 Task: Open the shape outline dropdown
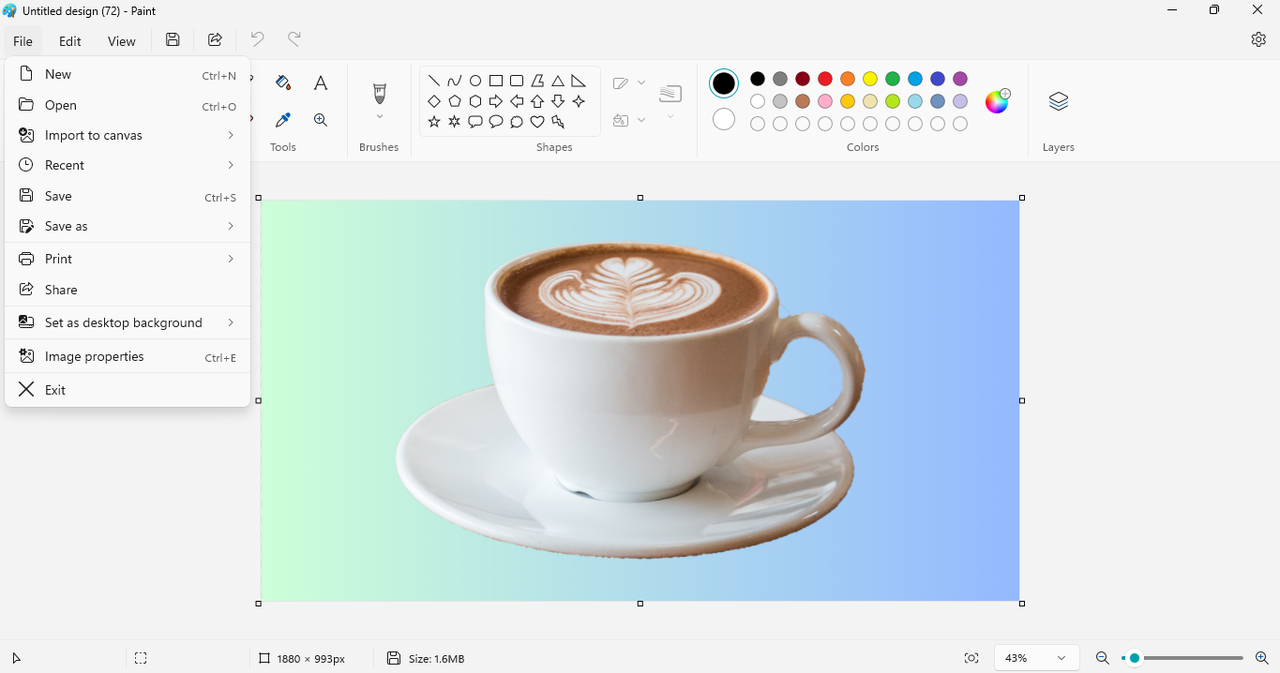[x=641, y=83]
